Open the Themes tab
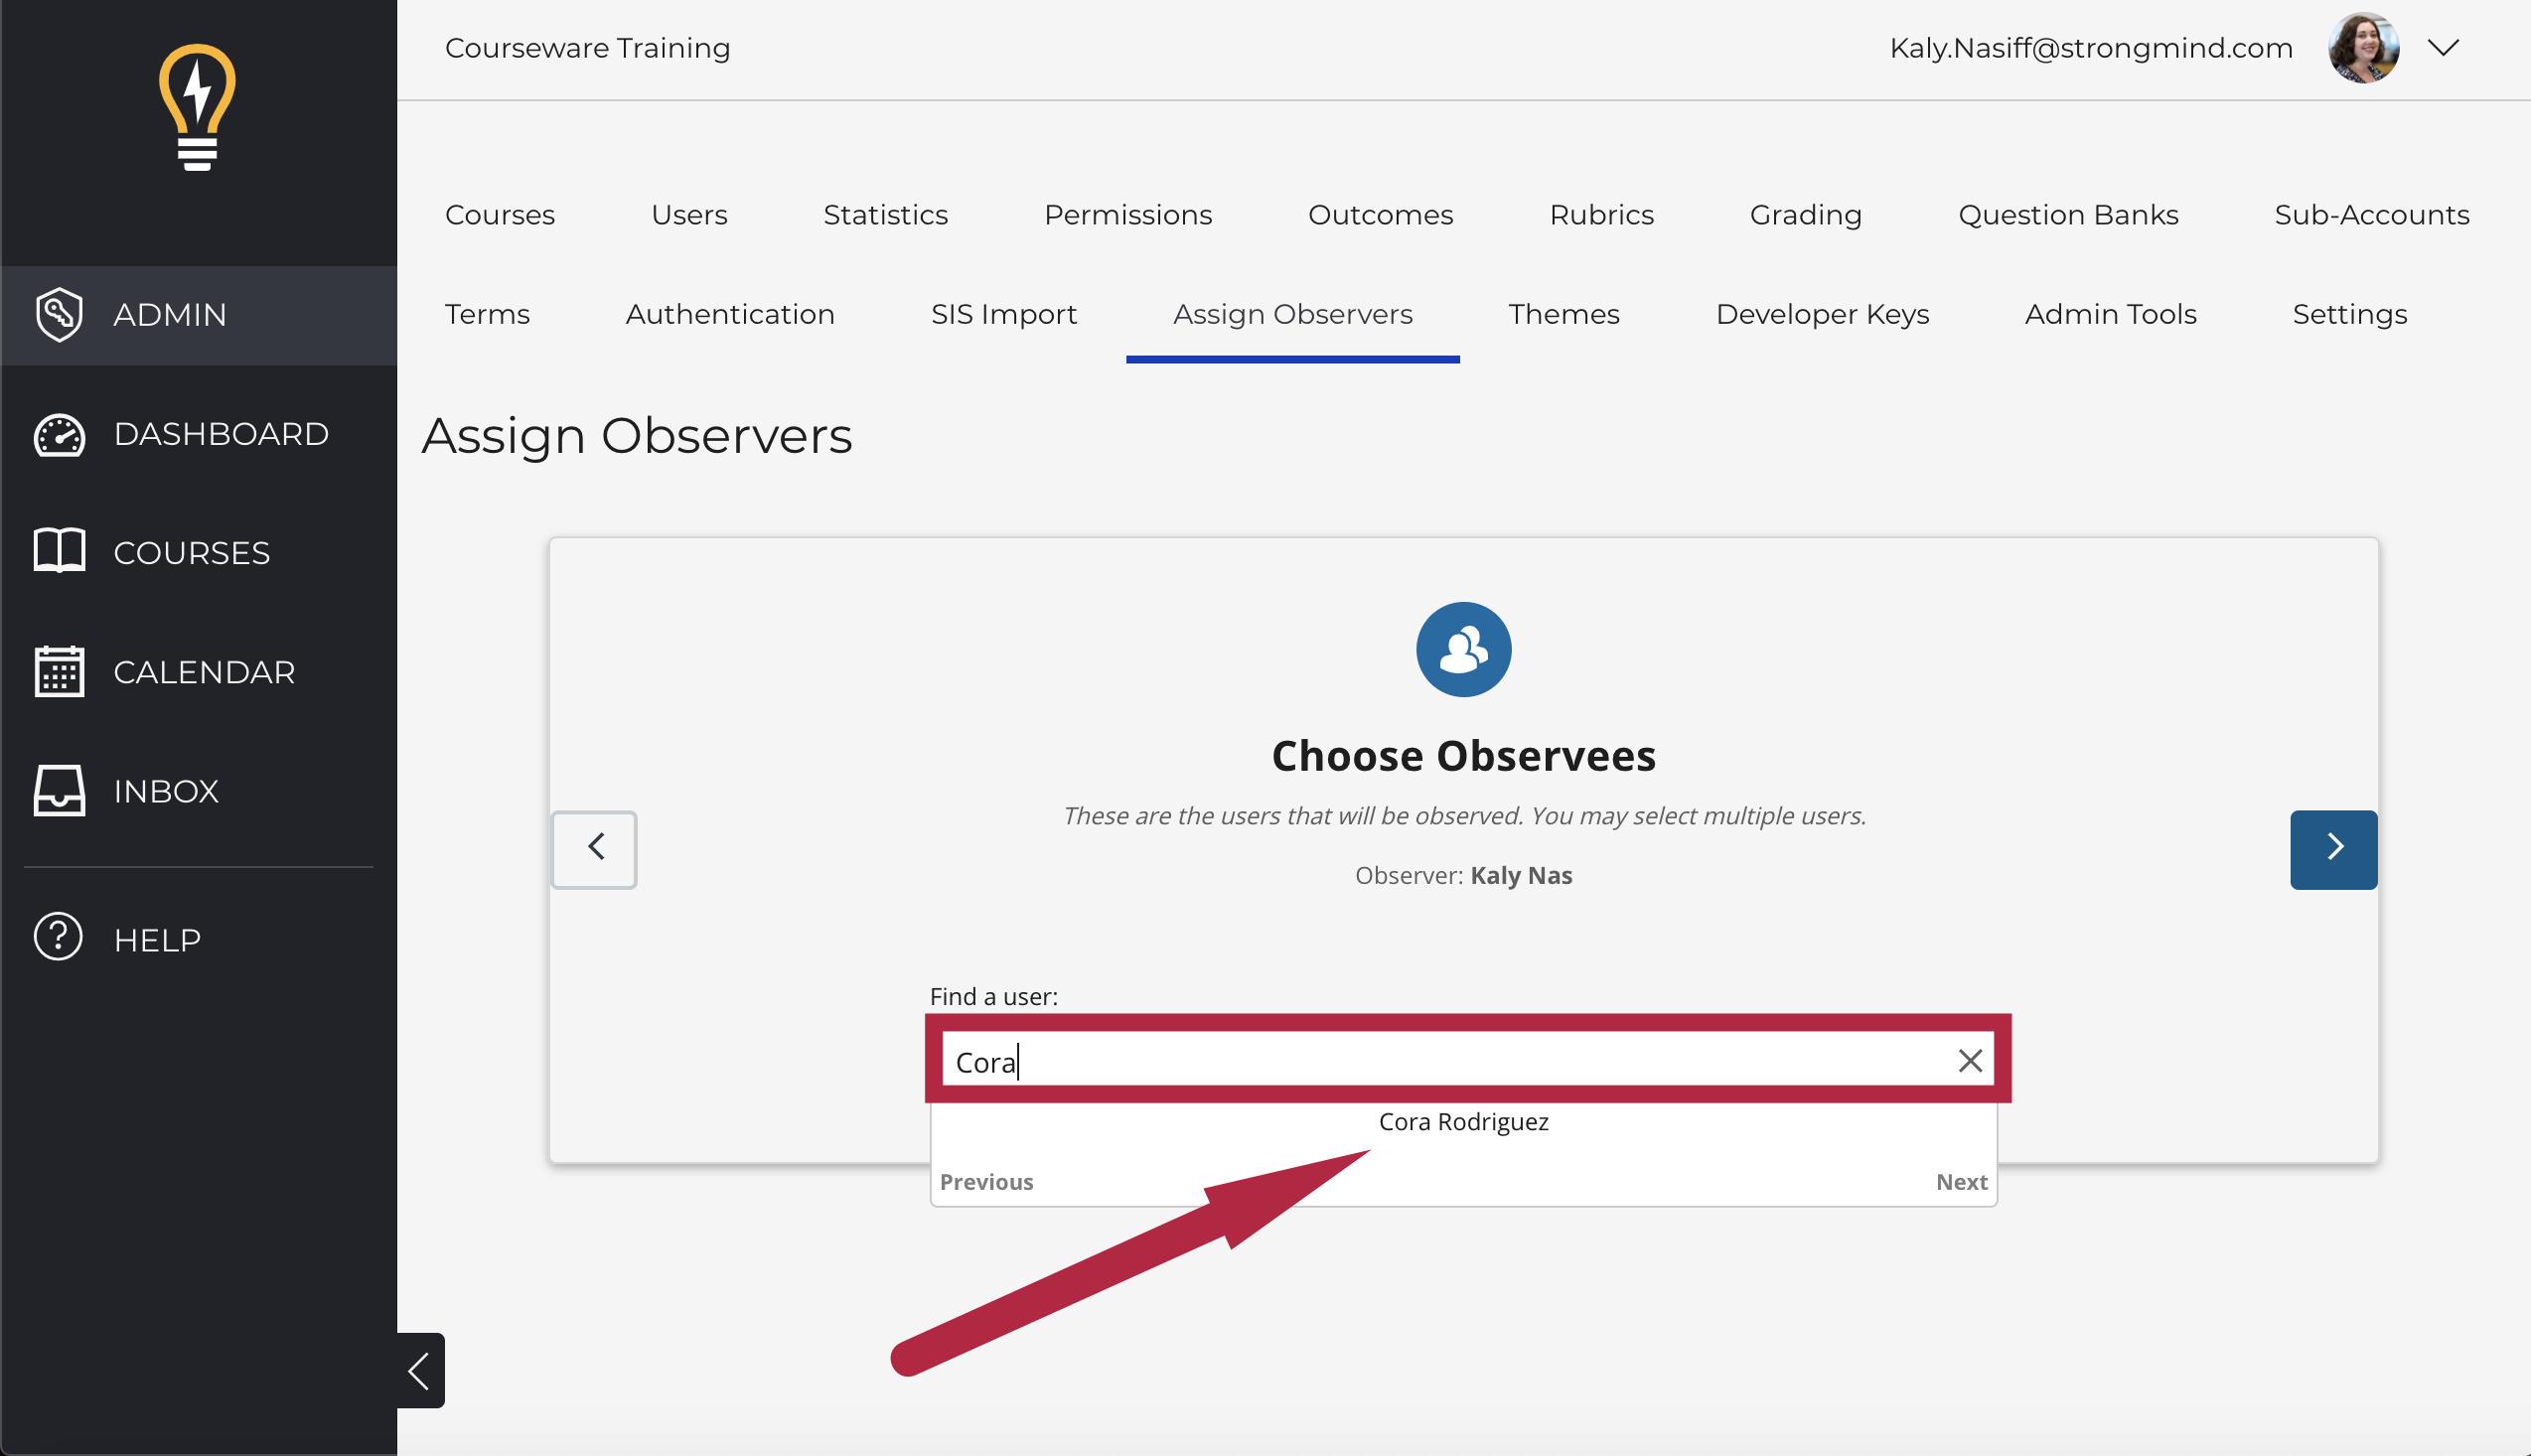The width and height of the screenshot is (2531, 1456). click(x=1564, y=314)
